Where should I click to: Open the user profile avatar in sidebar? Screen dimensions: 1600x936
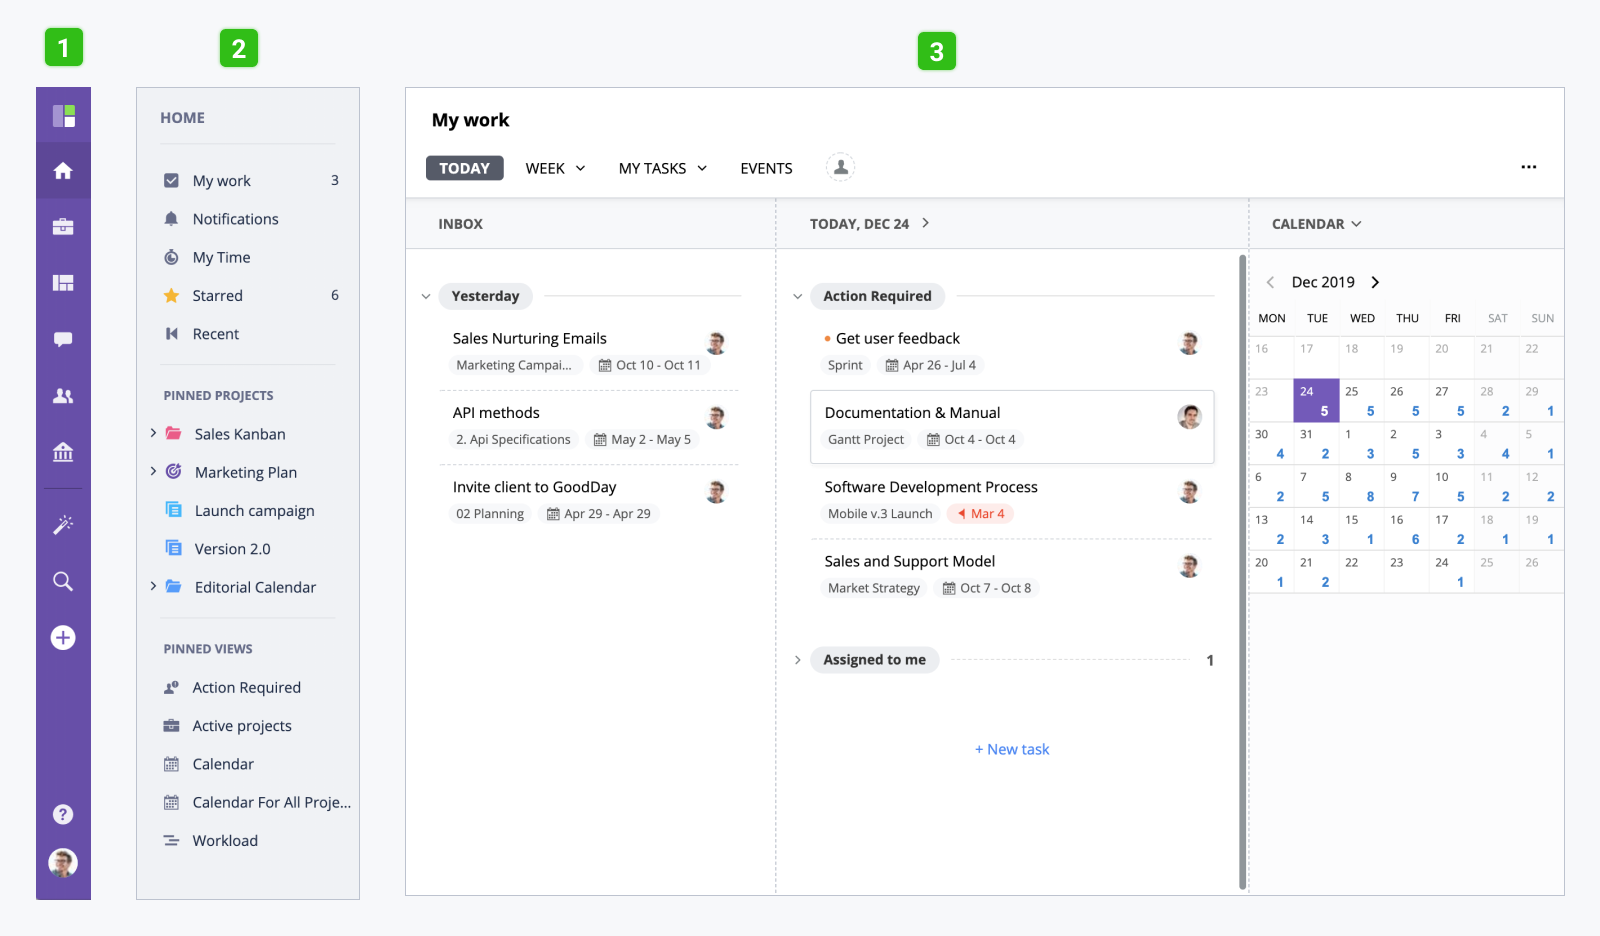63,862
